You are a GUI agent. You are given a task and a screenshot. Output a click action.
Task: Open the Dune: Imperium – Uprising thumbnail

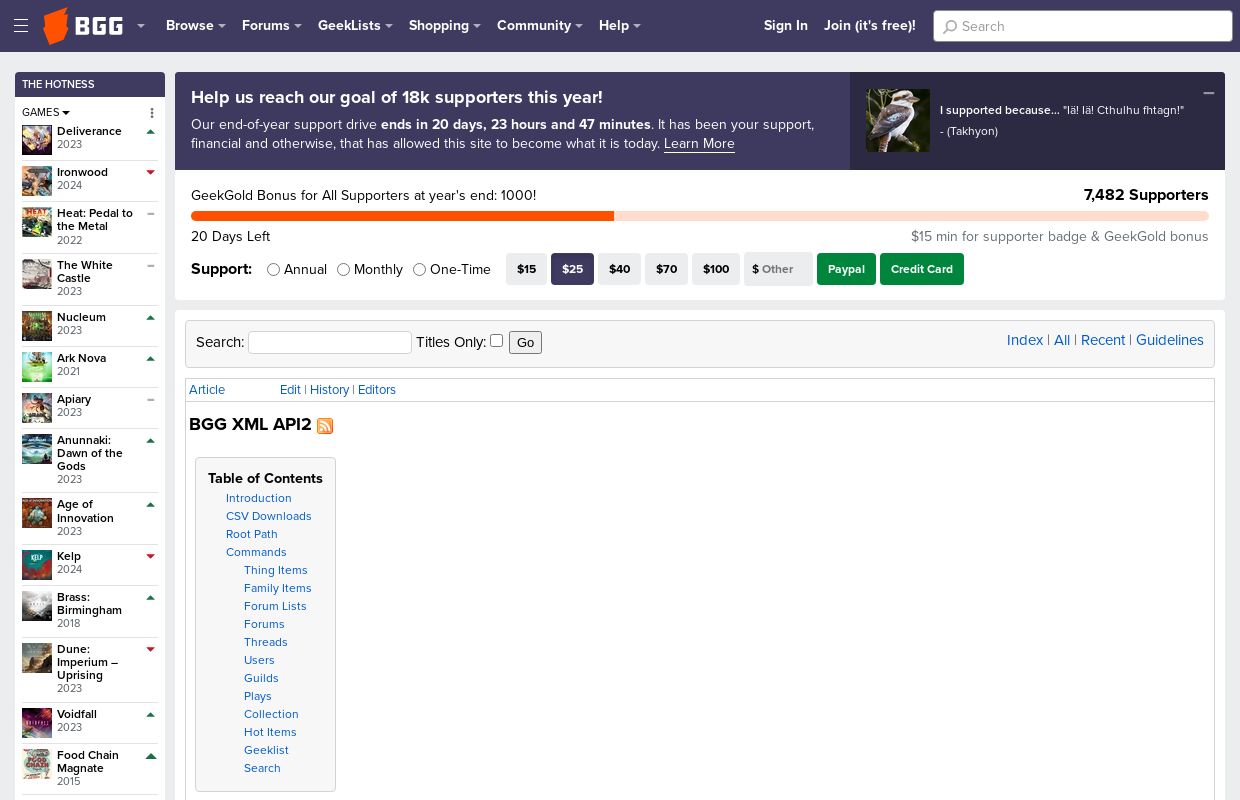[37, 657]
